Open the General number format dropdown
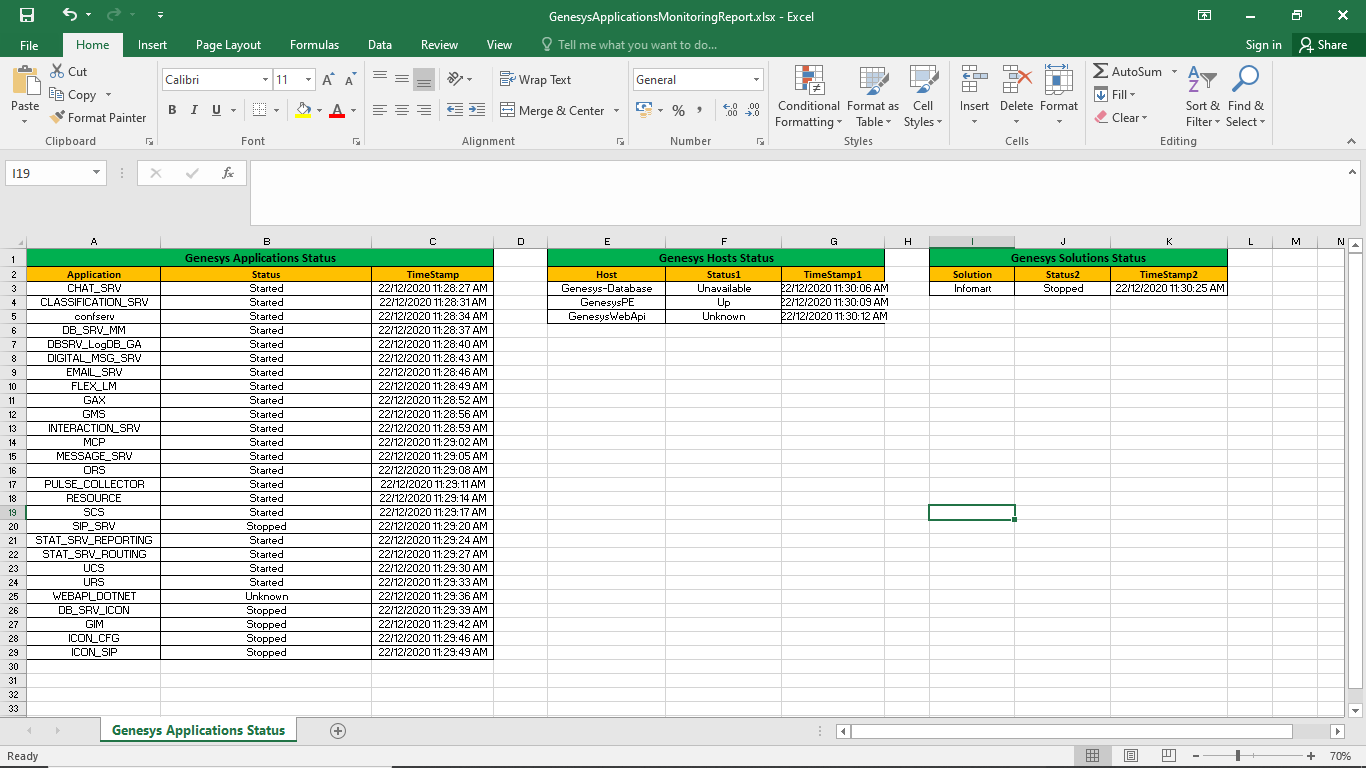The width and height of the screenshot is (1366, 768). [x=756, y=80]
